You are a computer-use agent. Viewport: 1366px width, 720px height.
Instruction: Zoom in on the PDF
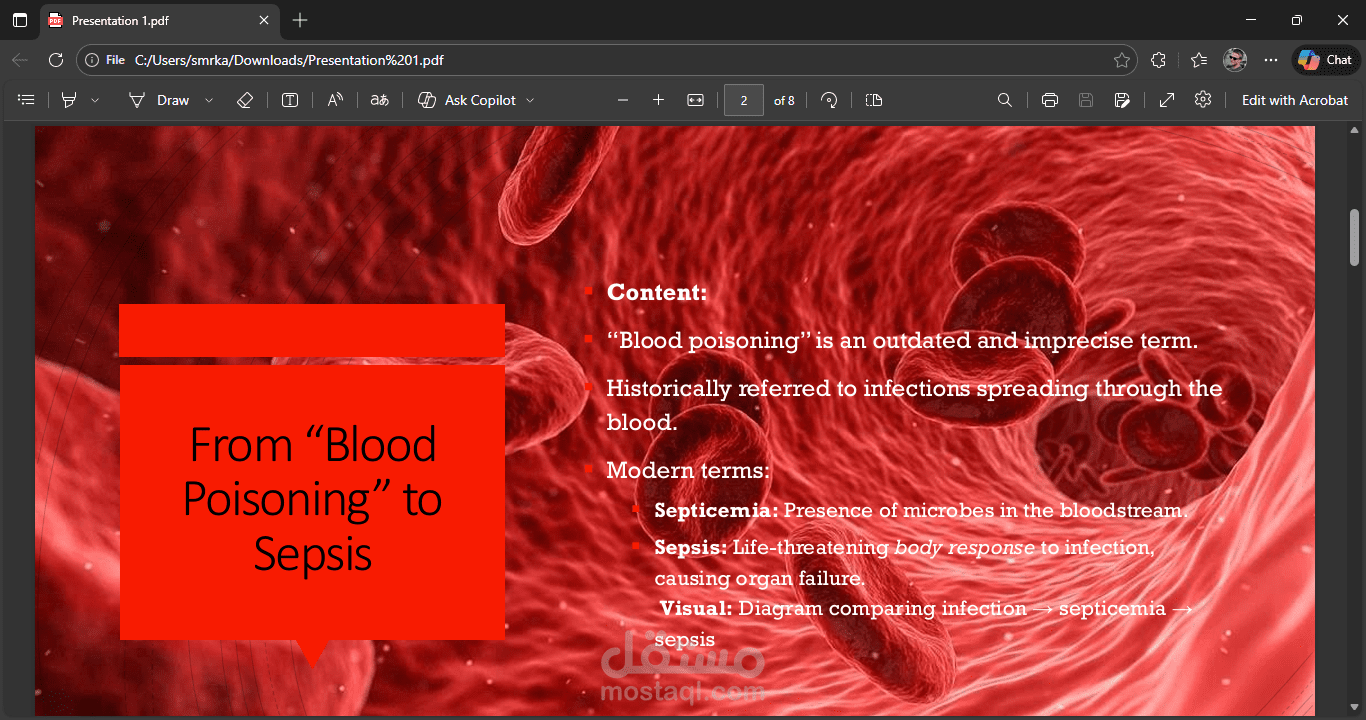tap(658, 100)
